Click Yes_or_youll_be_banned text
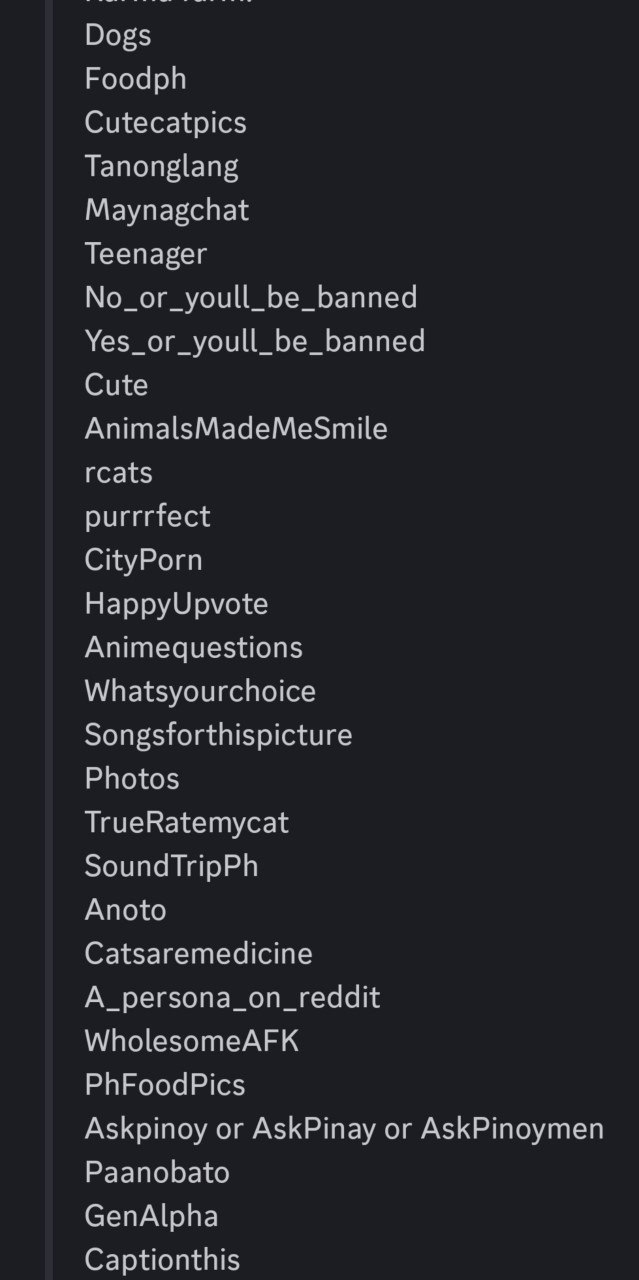639x1280 pixels. tap(255, 342)
